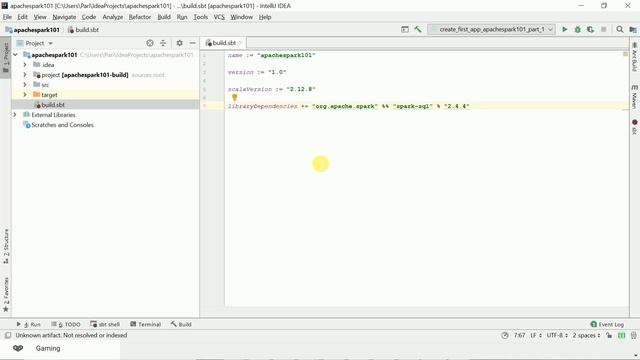640x360 pixels.
Task: Change file encoding UTF-8 in status bar
Action: [557, 335]
